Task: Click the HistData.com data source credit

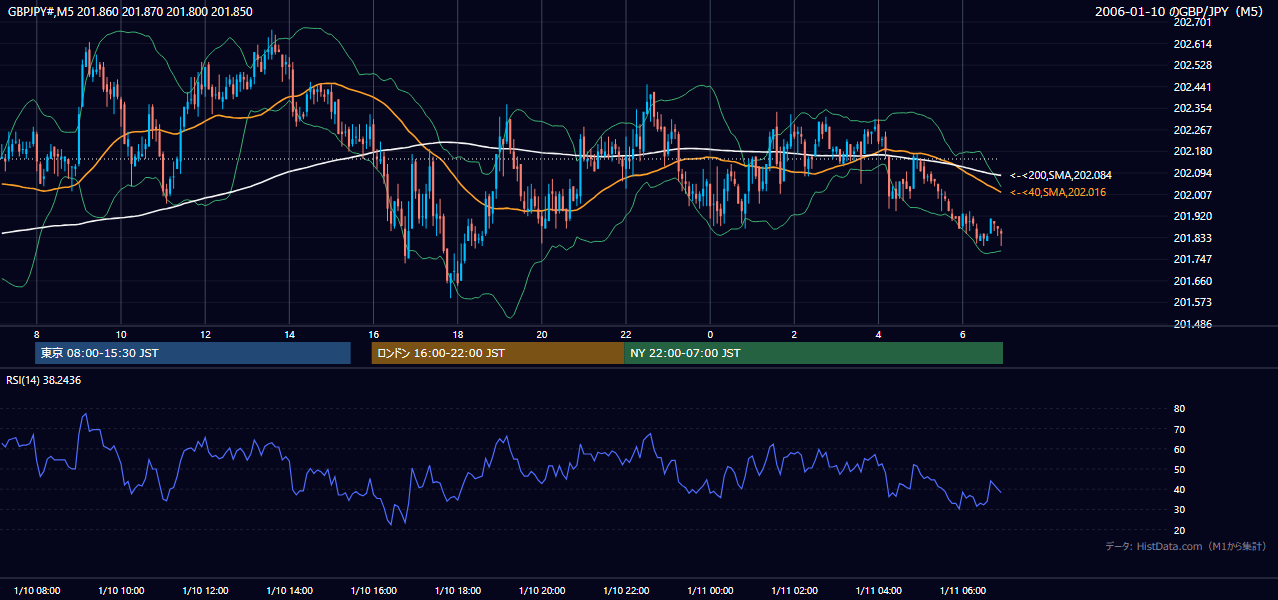Action: click(x=1186, y=546)
